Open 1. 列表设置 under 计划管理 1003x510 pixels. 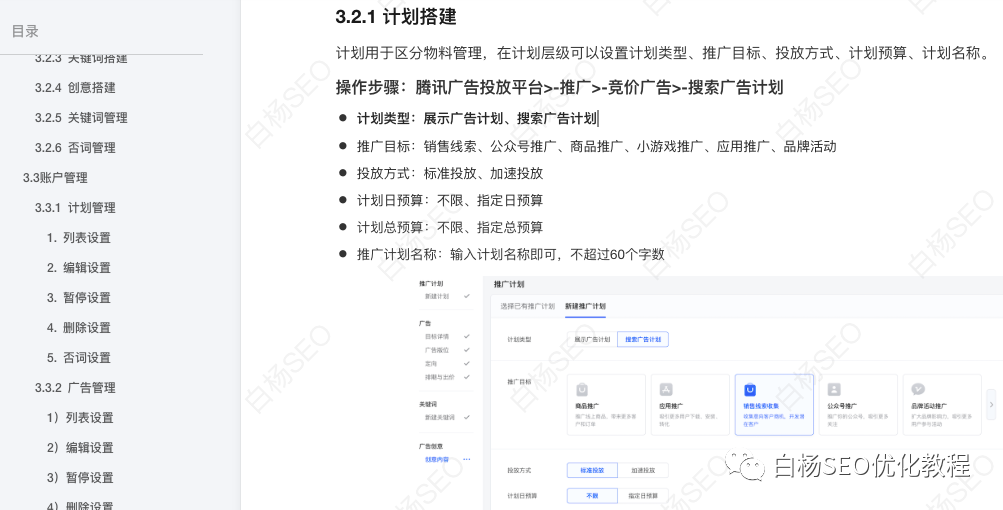click(x=79, y=238)
